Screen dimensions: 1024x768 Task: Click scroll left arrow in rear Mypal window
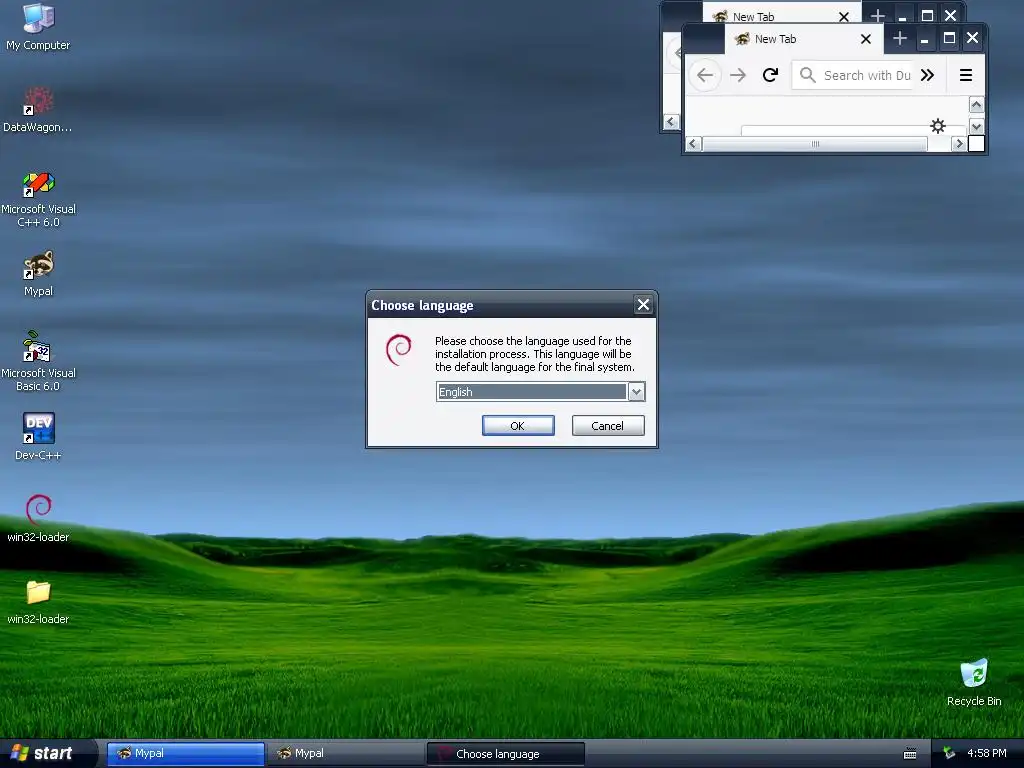671,122
